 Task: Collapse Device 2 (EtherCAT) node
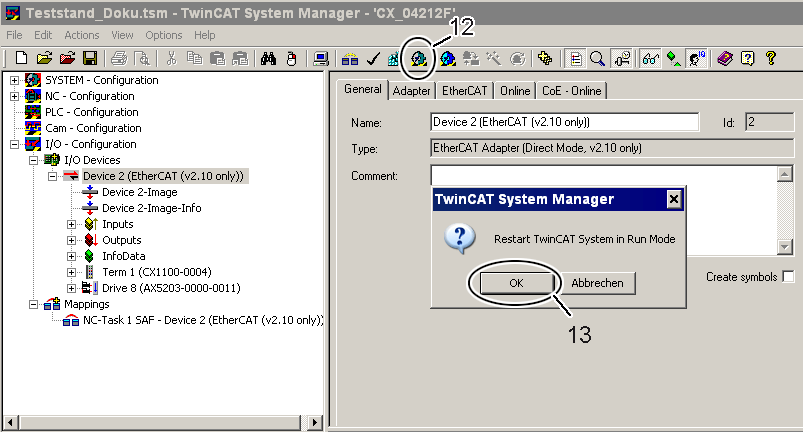(52, 177)
